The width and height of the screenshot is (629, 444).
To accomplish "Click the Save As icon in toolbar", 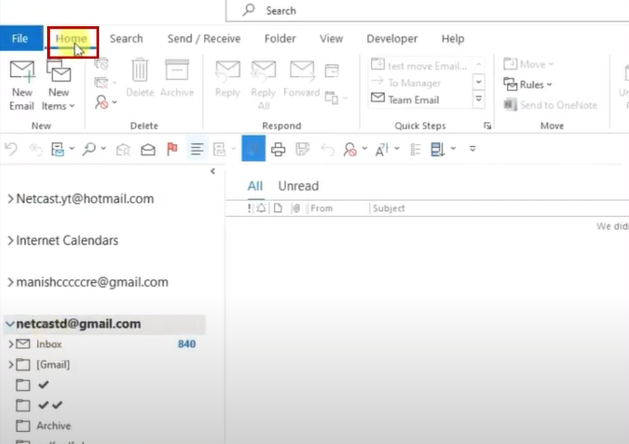I will click(302, 149).
